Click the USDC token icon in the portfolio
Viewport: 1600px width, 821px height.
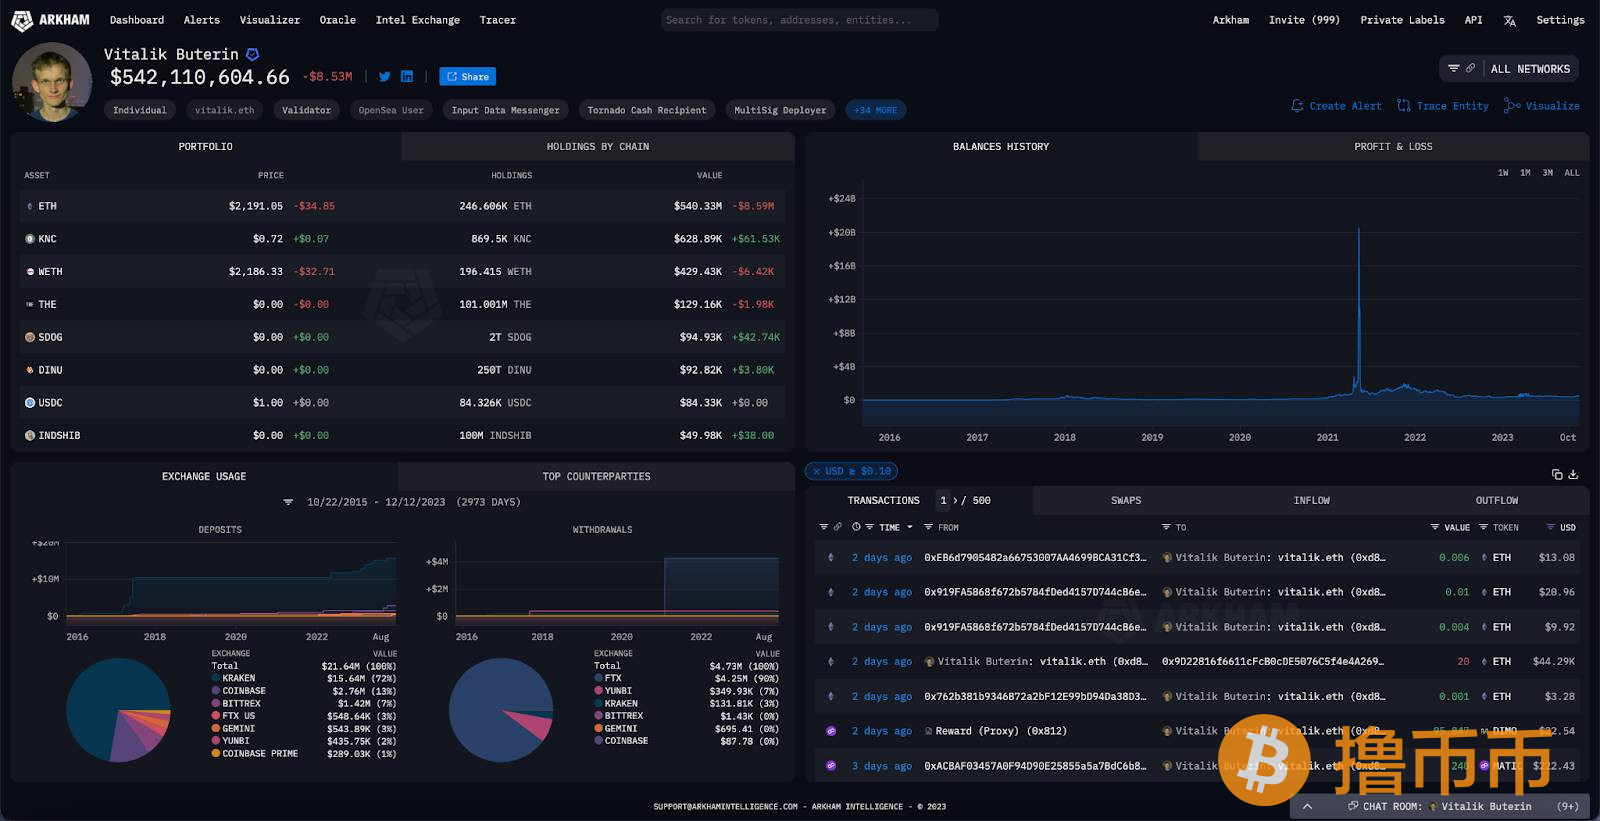[30, 403]
